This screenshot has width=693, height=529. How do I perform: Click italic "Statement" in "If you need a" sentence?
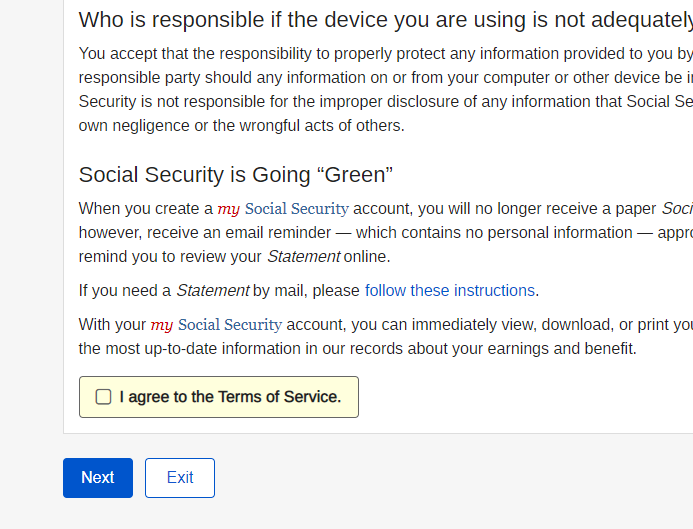pyautogui.click(x=212, y=291)
